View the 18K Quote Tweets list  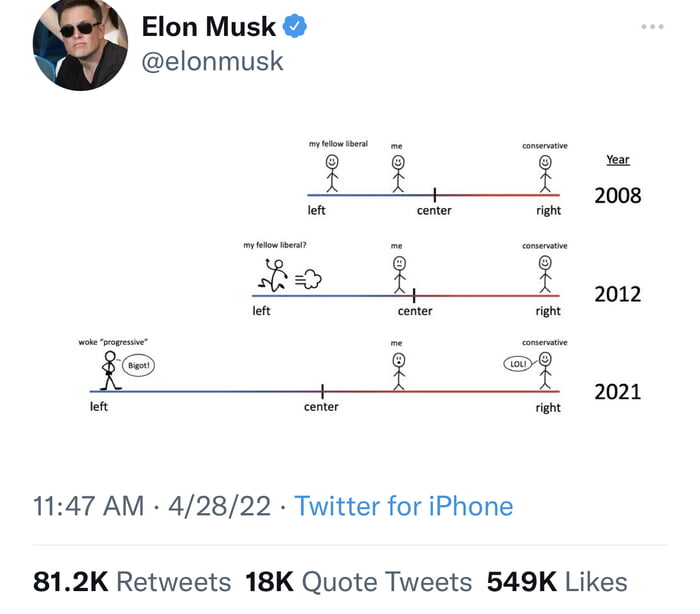coord(358,582)
